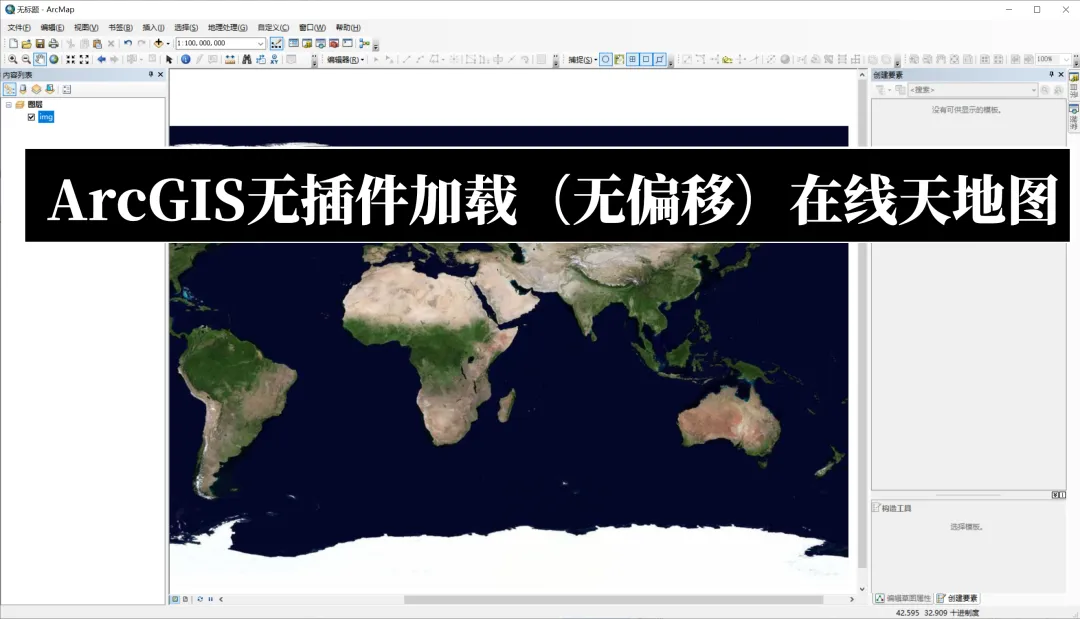Click Fixed Zoom Out arrows icon

[x=84, y=59]
